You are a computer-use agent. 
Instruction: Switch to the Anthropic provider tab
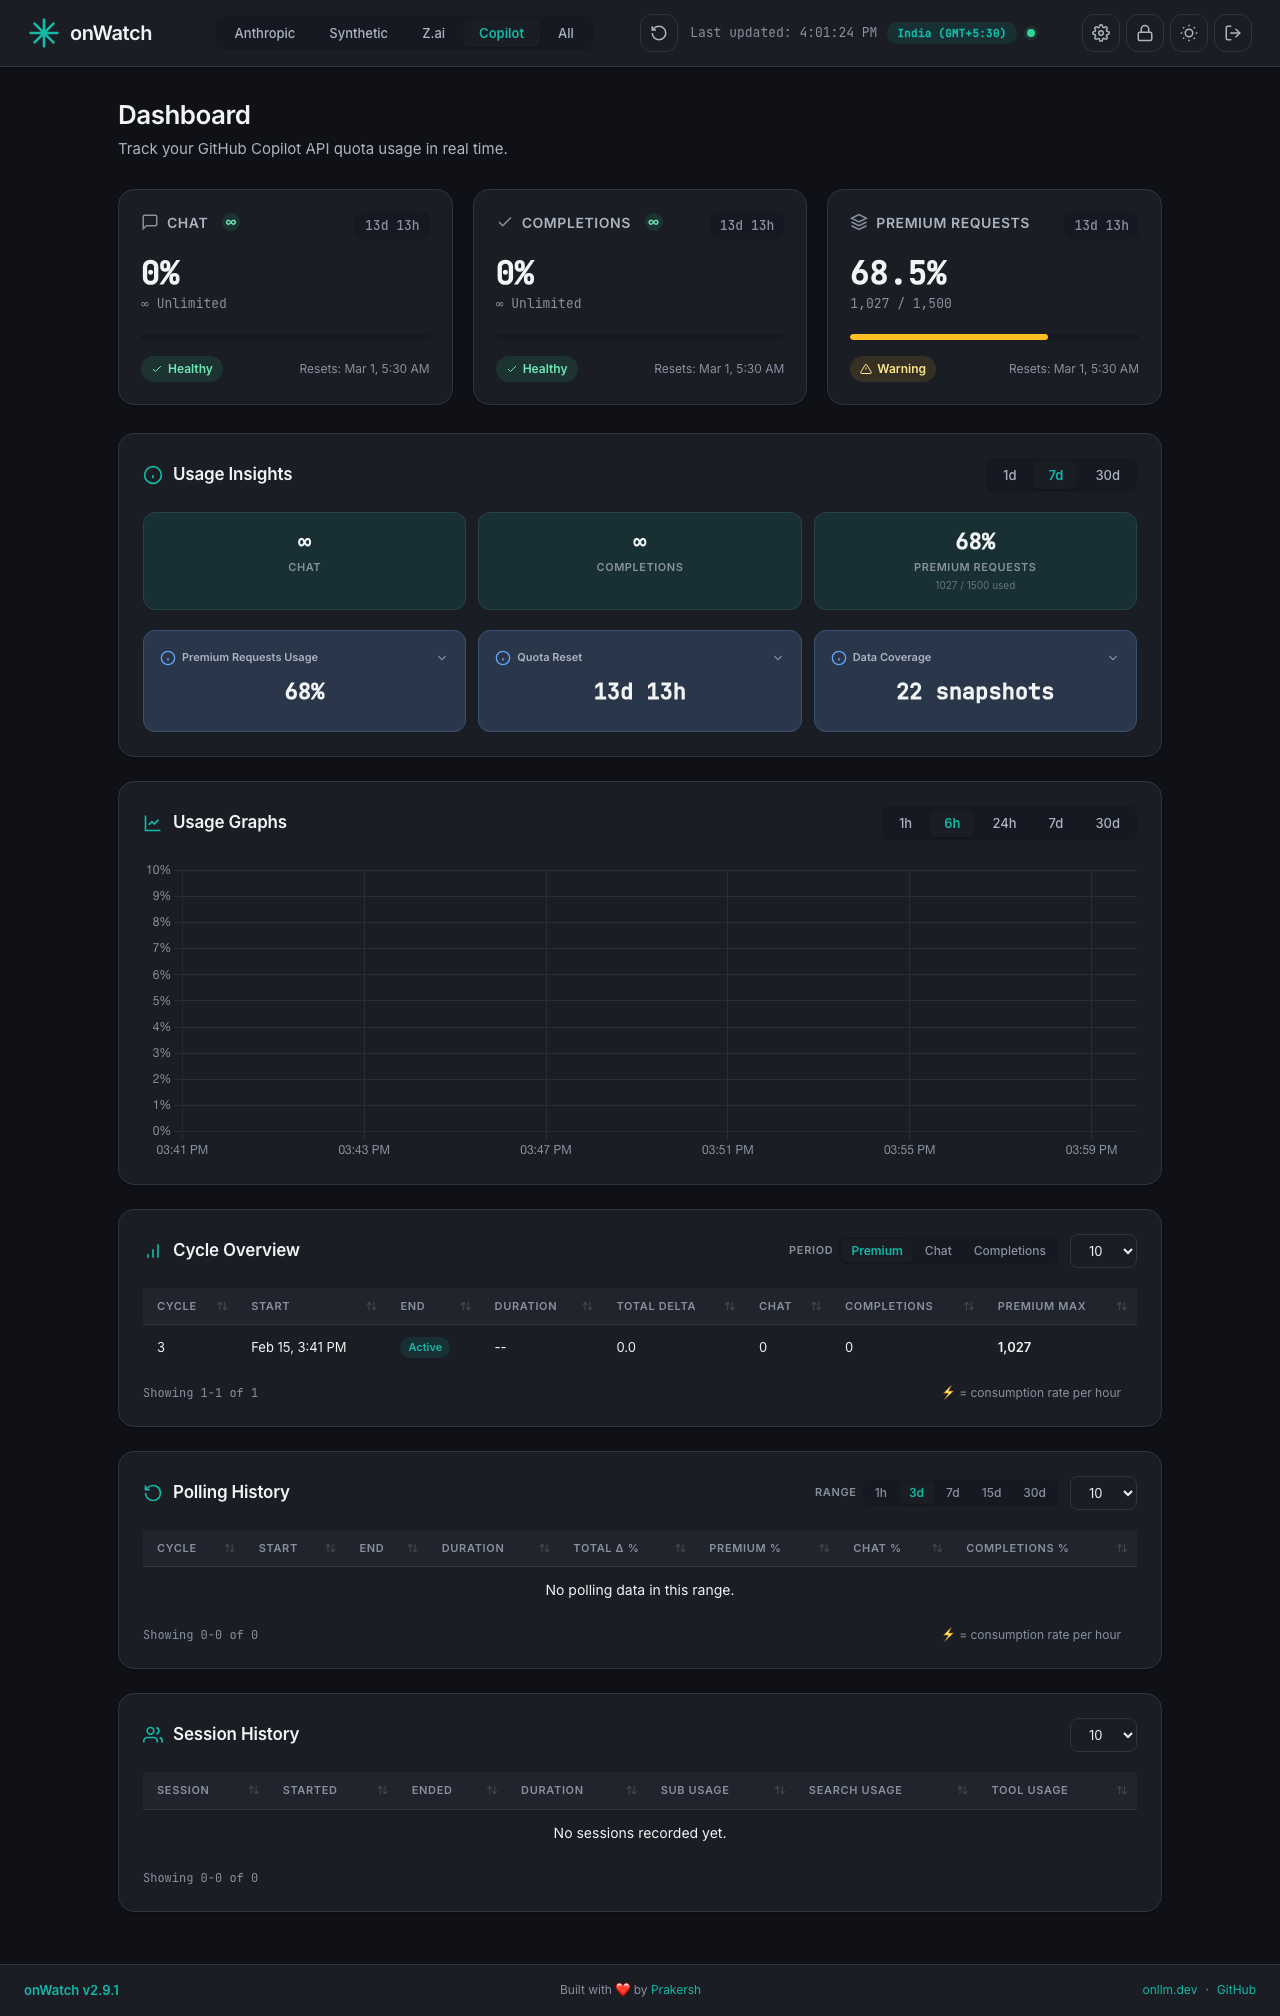click(265, 33)
